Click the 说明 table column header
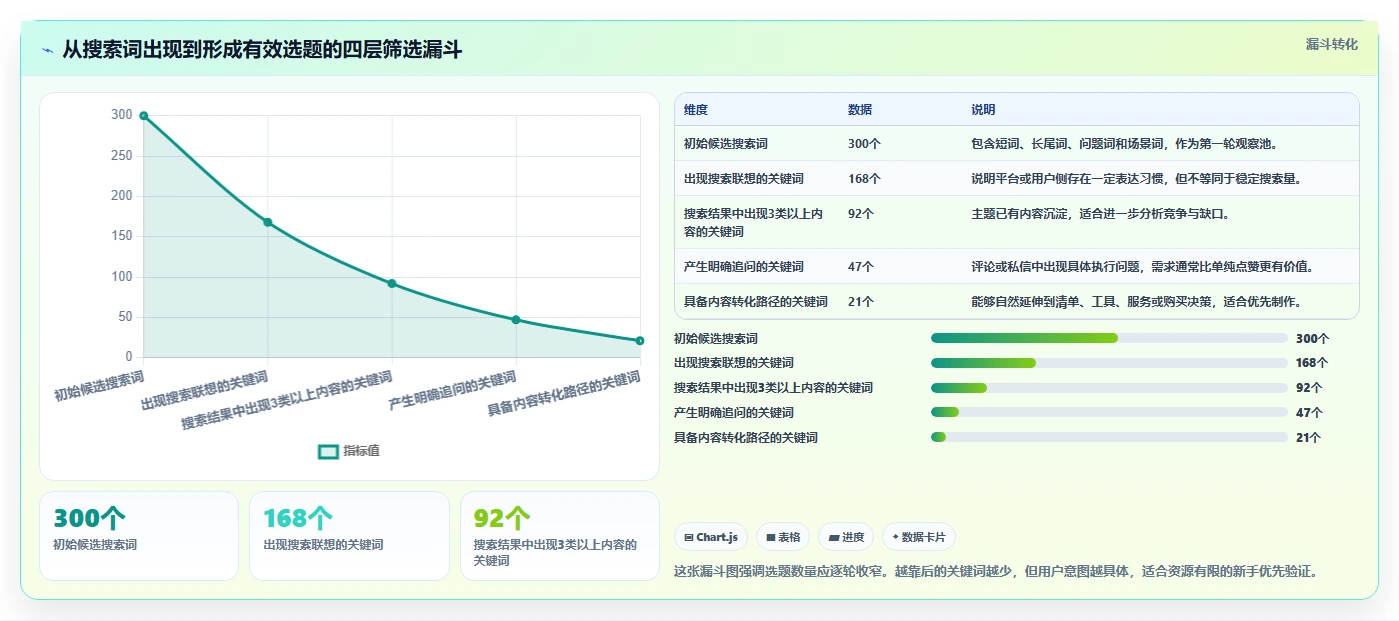This screenshot has width=1399, height=621. click(983, 110)
